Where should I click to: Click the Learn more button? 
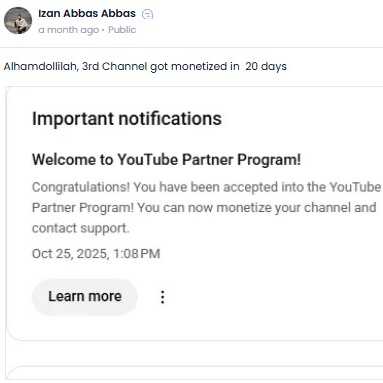click(85, 296)
